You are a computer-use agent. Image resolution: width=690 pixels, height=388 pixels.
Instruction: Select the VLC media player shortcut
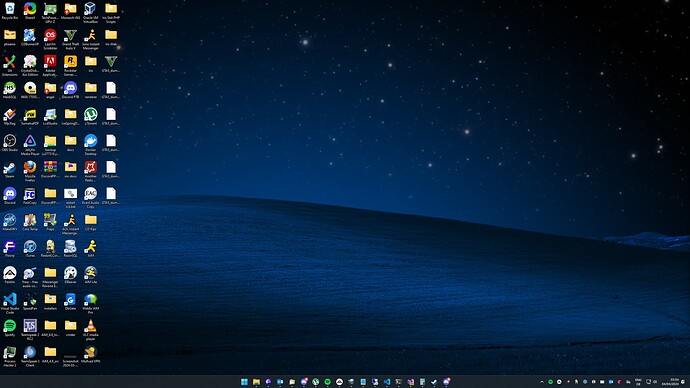[x=91, y=329]
